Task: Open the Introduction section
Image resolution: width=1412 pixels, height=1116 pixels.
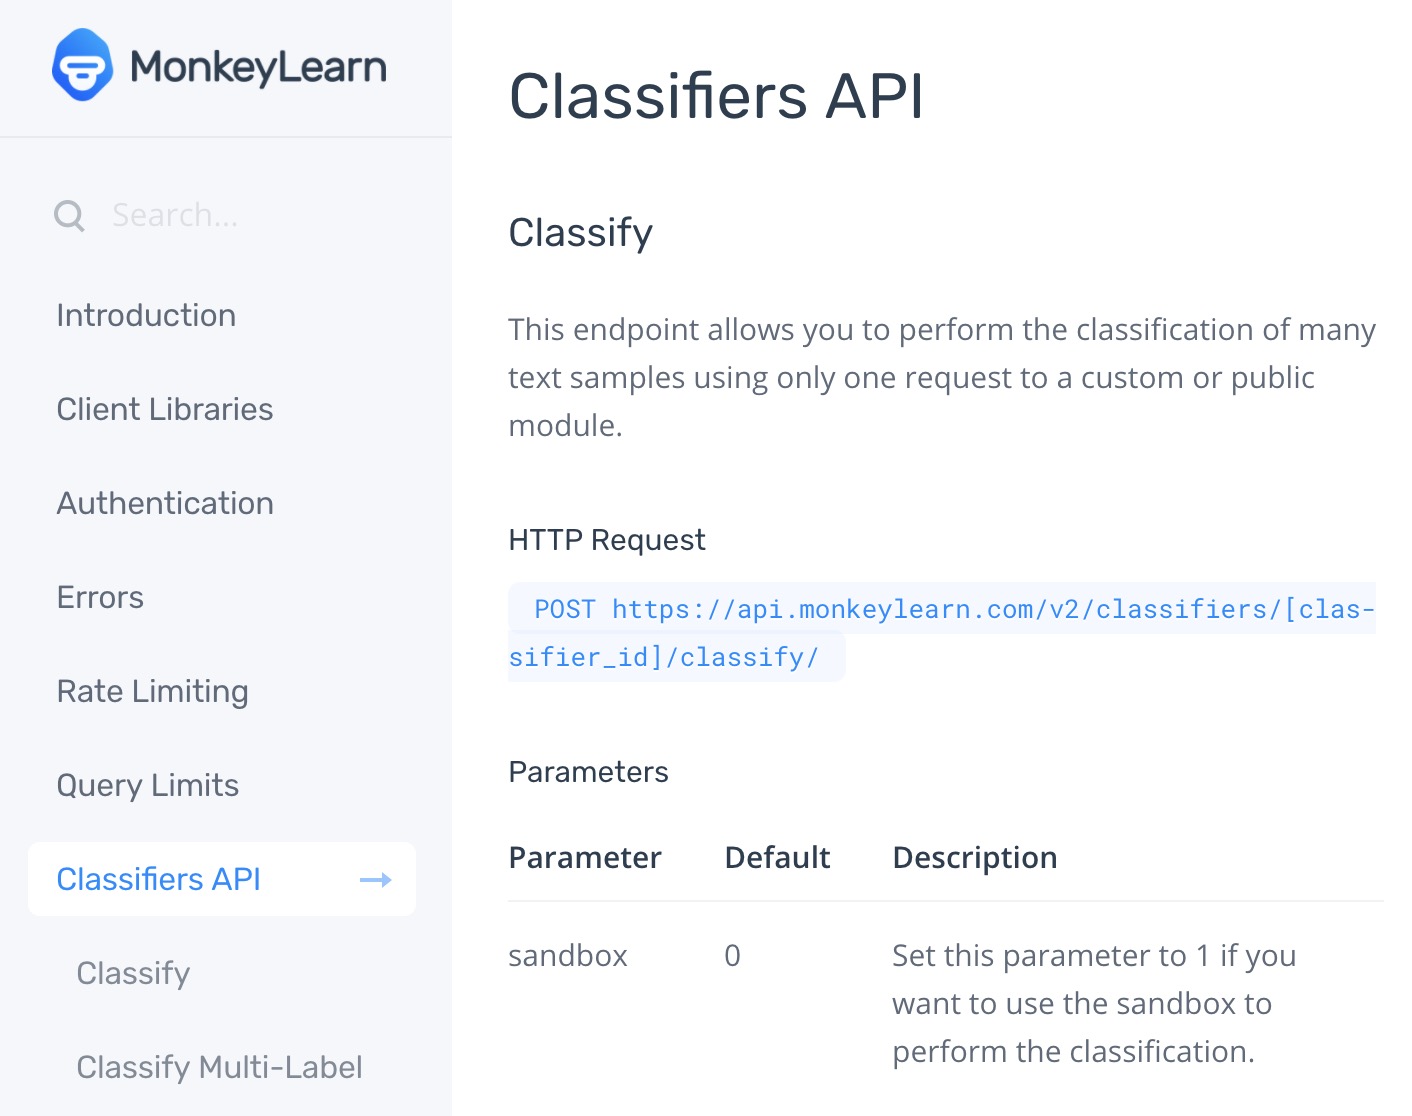Action: 146,315
